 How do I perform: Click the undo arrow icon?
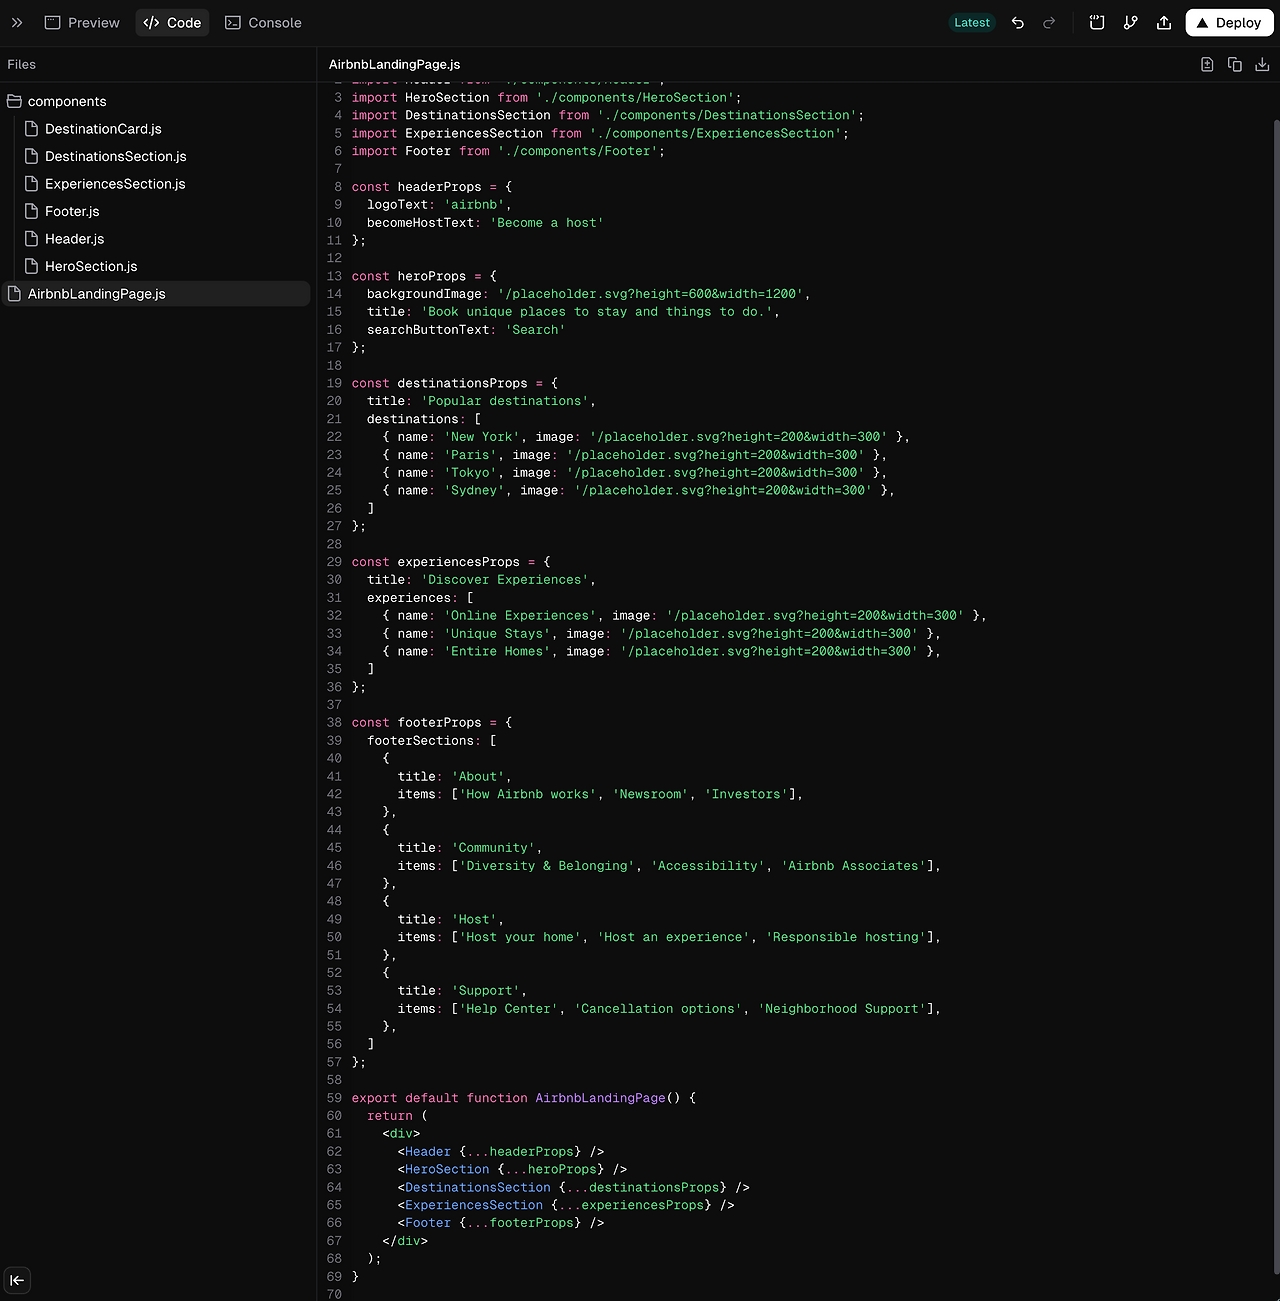pyautogui.click(x=1017, y=22)
